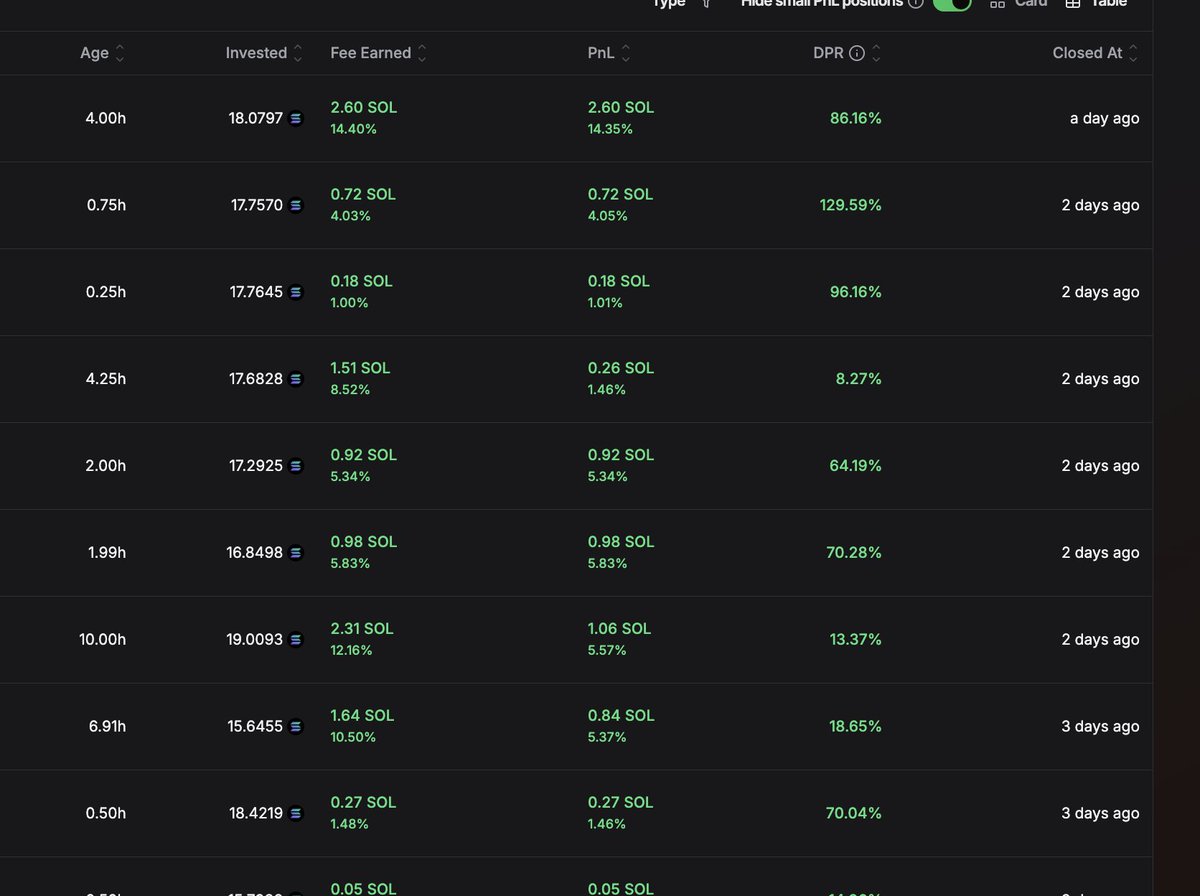This screenshot has height=896, width=1200.
Task: Click the 15.6455 invested amount
Action: [x=255, y=727]
